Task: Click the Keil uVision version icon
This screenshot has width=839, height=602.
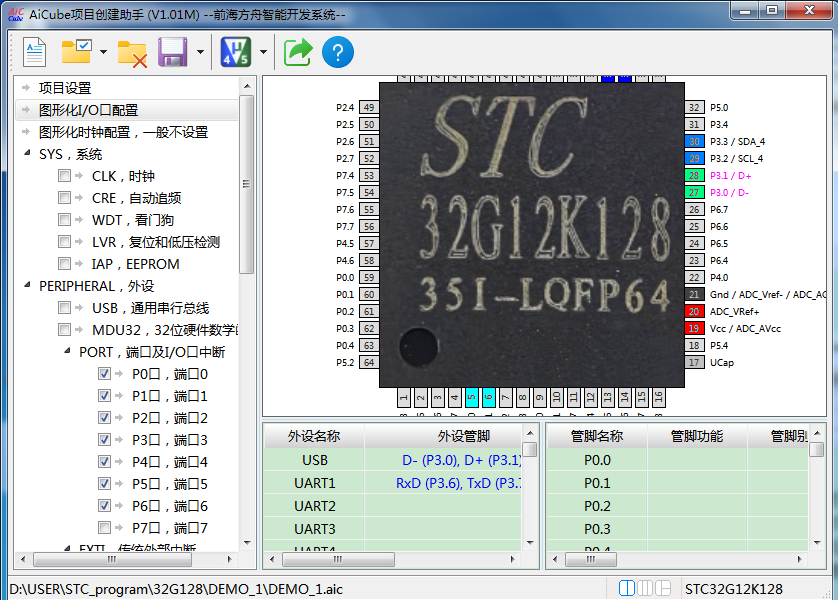Action: point(235,52)
